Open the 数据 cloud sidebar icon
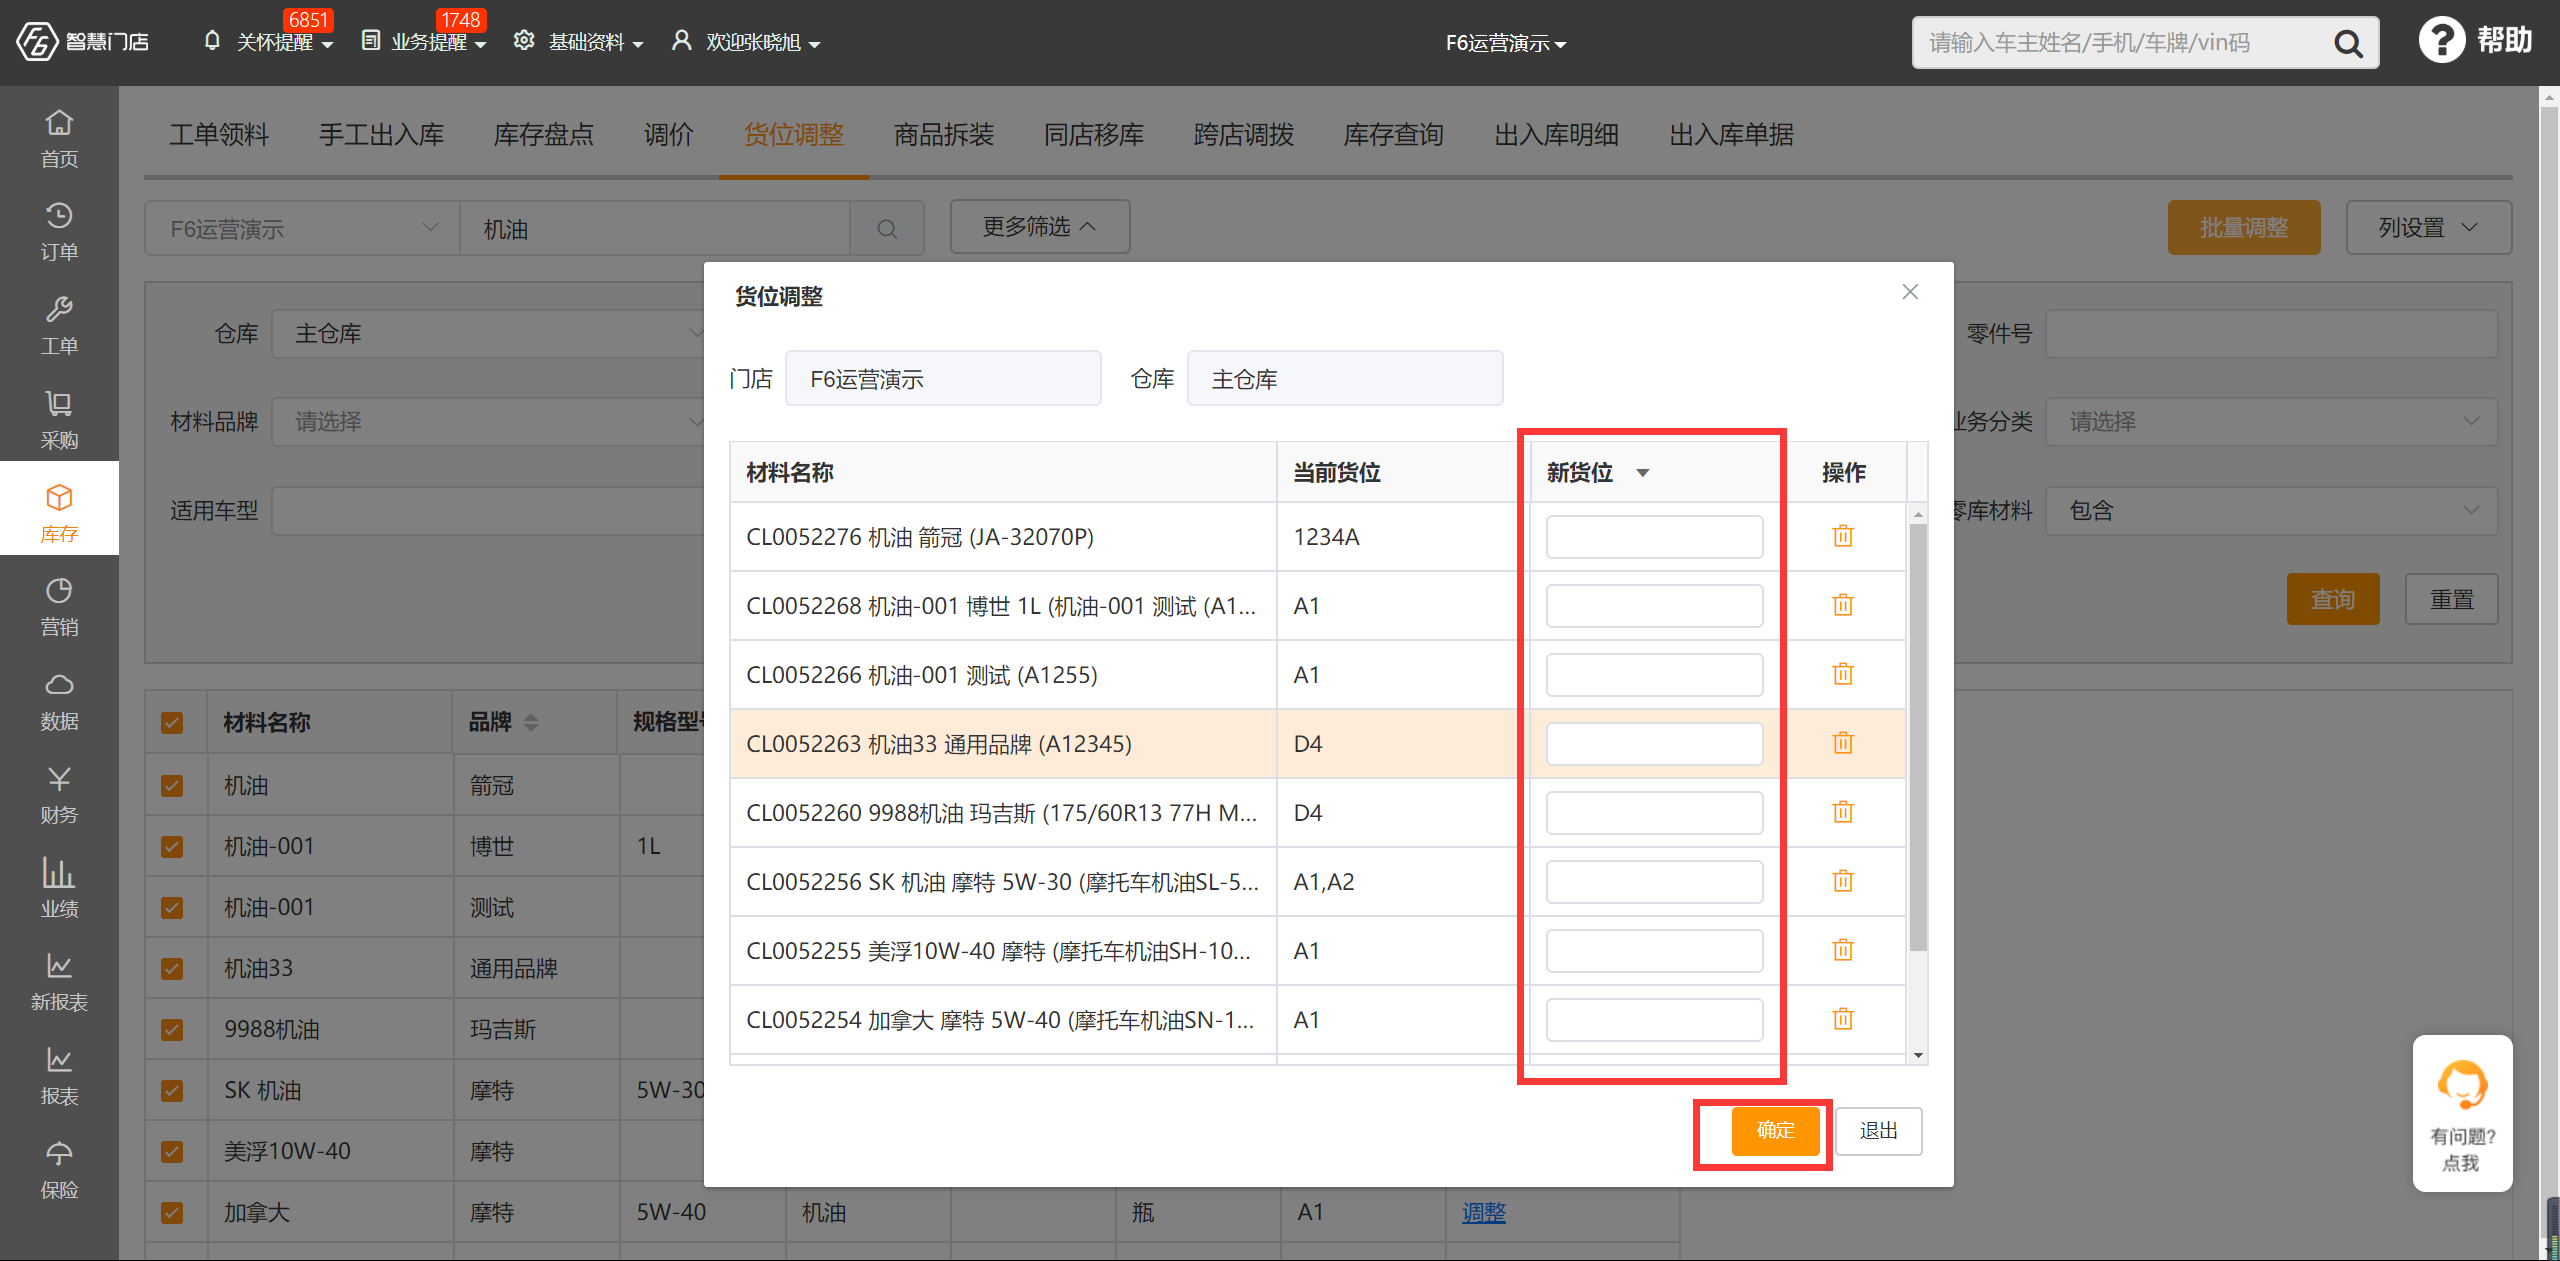This screenshot has width=2560, height=1261. coord(59,701)
